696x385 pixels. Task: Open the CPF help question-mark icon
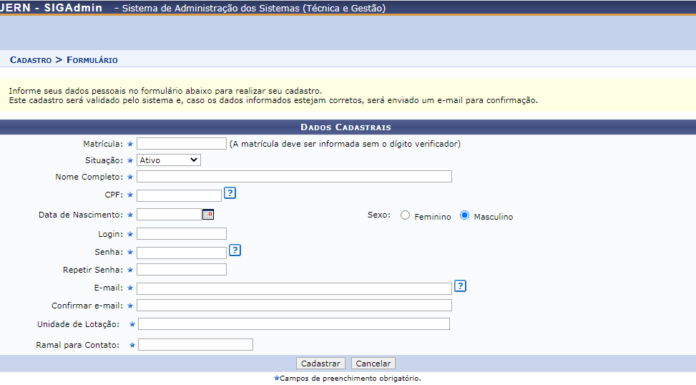(x=229, y=193)
